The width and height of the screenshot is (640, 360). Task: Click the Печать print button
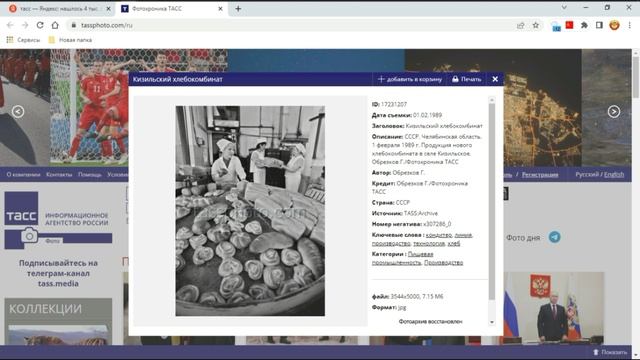[467, 79]
